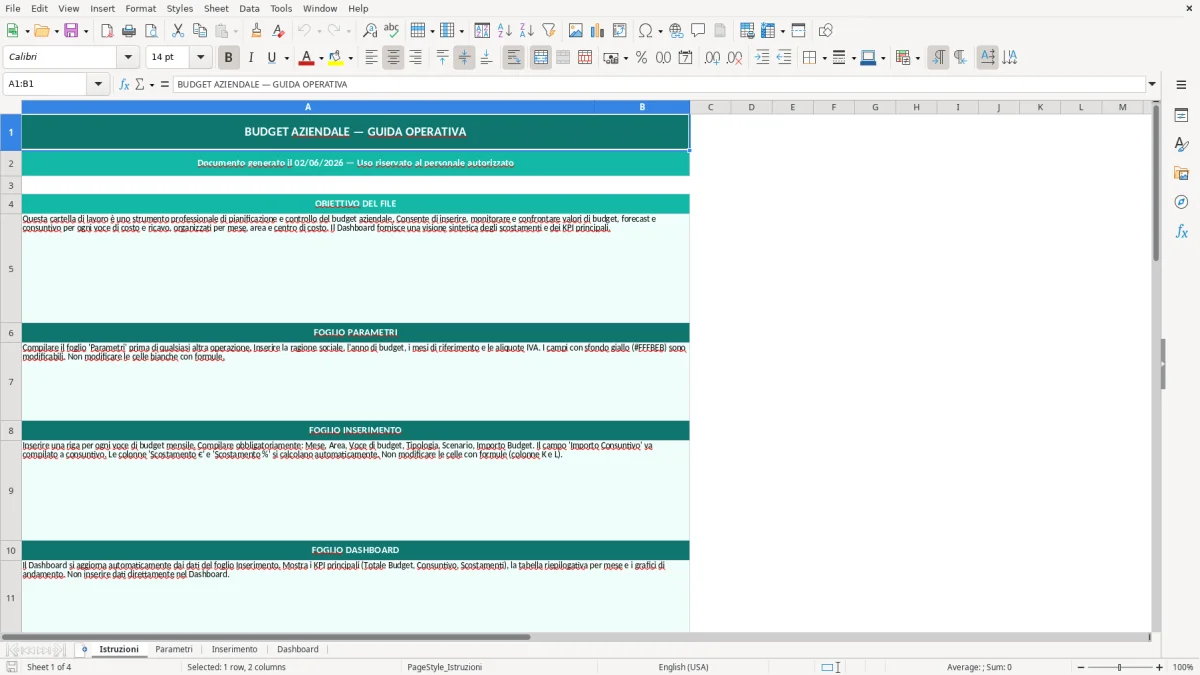Open the Data menu
1200x675 pixels.
tap(249, 8)
